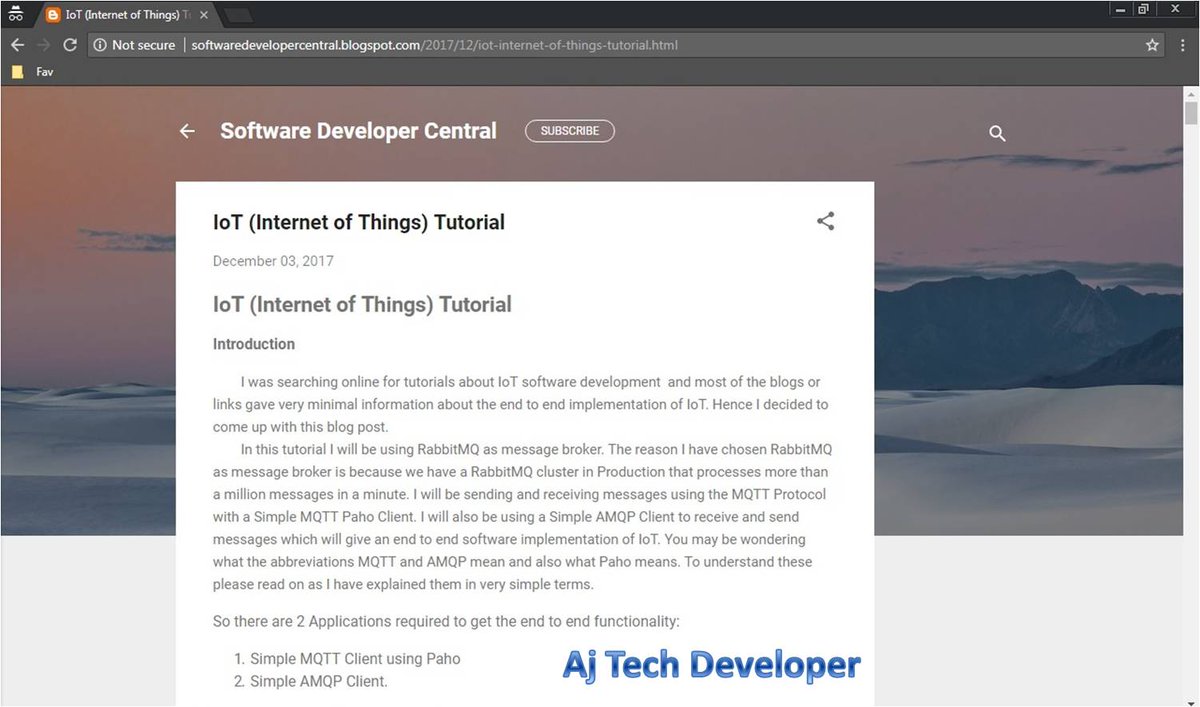
Task: Open the 'Software Developer Central' blog title link
Action: 358,131
